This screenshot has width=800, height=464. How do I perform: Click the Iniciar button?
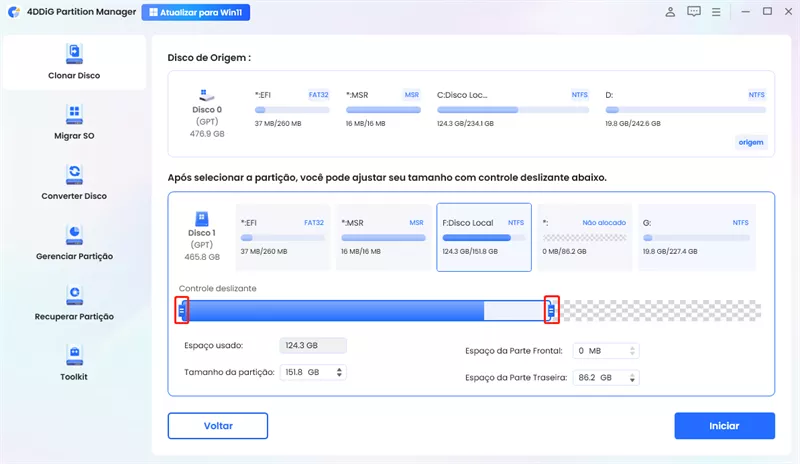click(x=724, y=426)
